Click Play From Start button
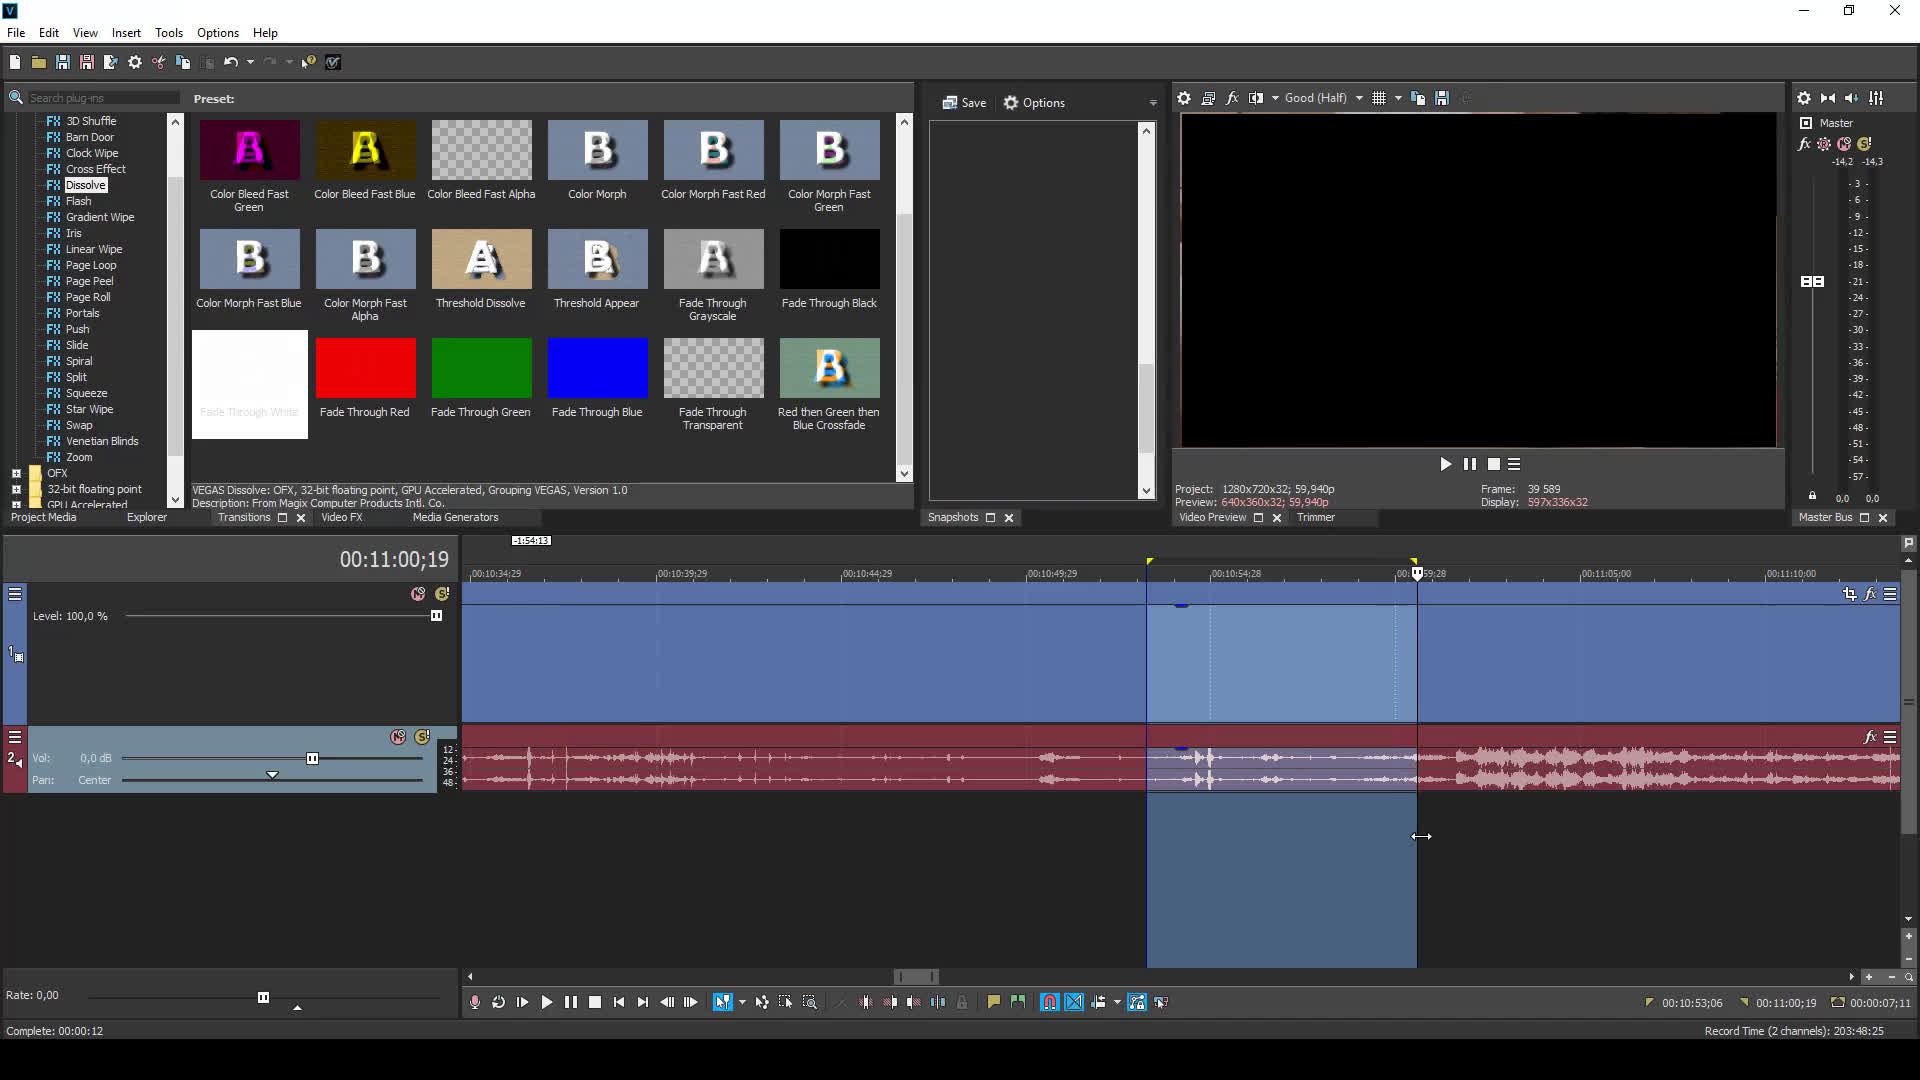1920x1080 pixels. (x=523, y=1002)
